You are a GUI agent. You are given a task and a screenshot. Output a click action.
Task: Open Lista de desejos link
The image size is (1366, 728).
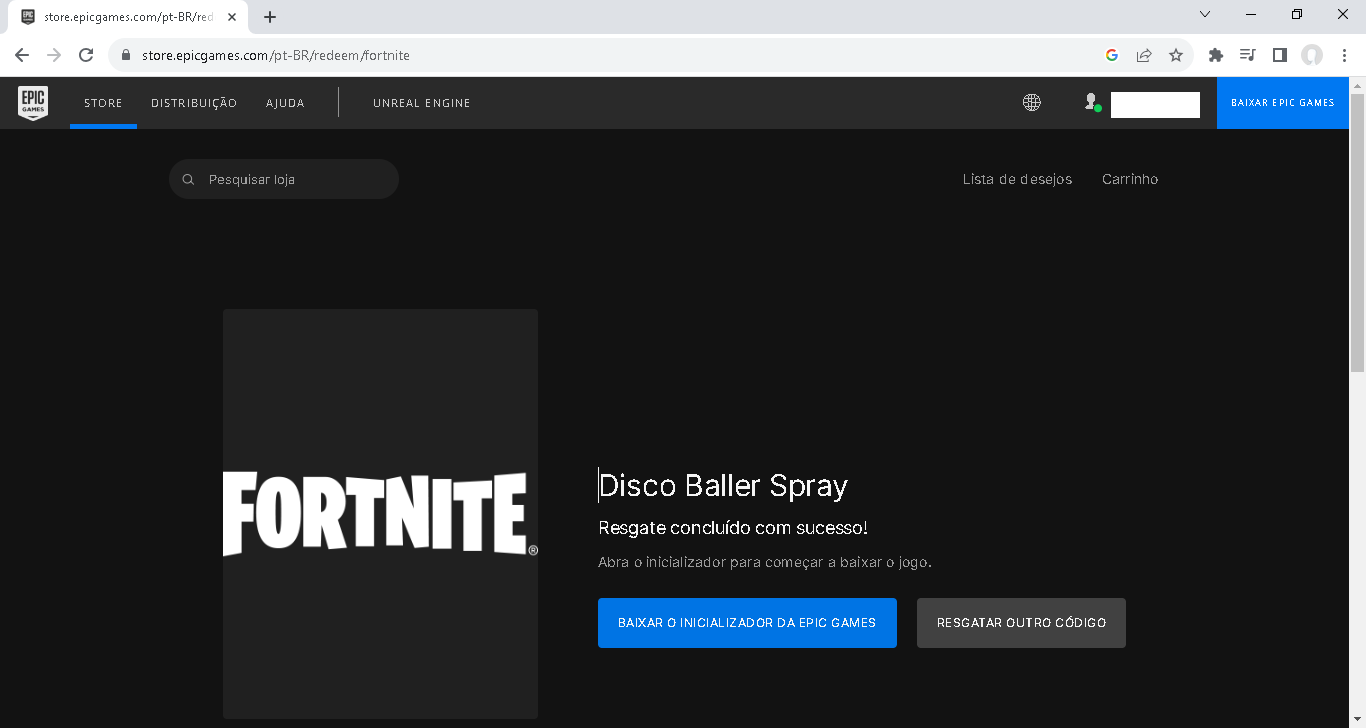tap(1017, 180)
